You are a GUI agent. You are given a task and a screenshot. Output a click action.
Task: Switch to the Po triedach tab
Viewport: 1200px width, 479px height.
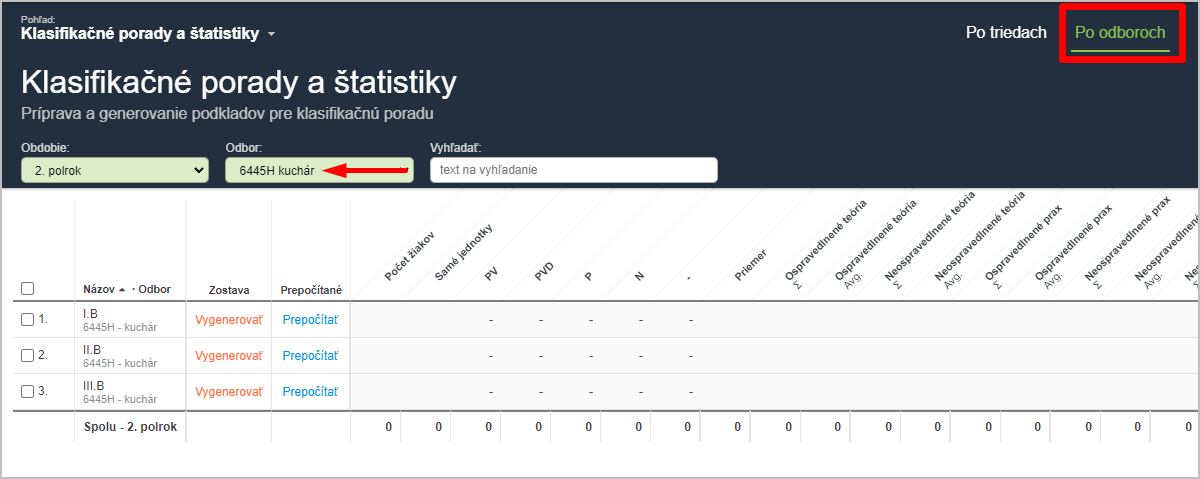pos(1006,32)
